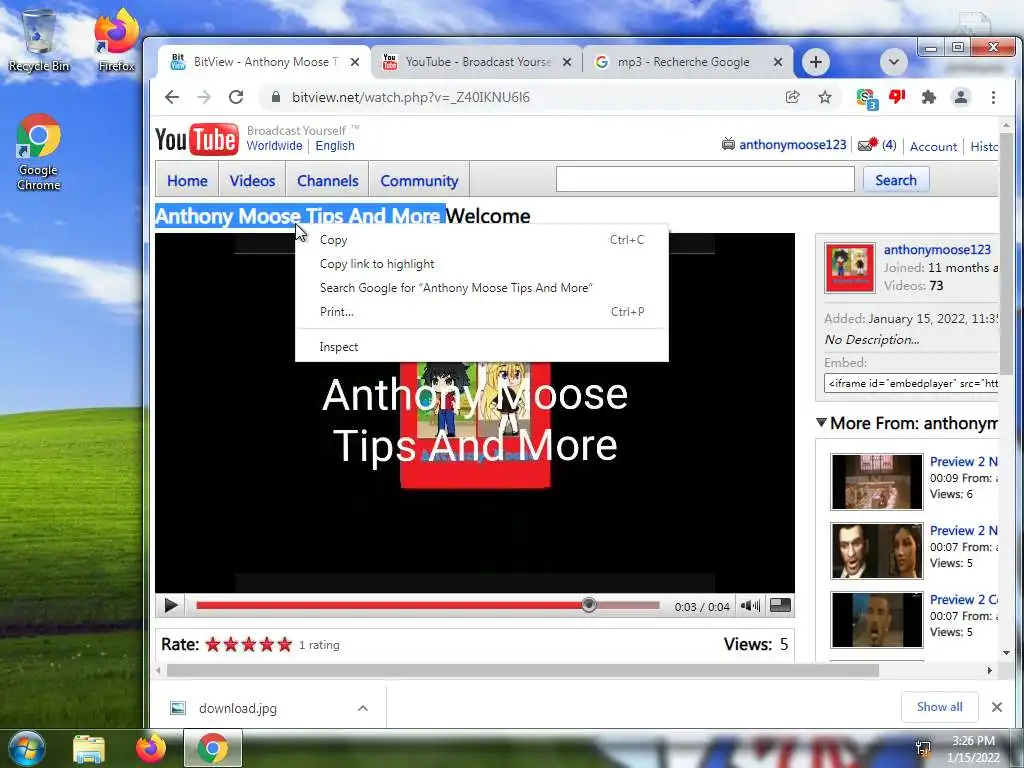Play the video
Viewport: 1024px width, 768px height.
(x=171, y=605)
